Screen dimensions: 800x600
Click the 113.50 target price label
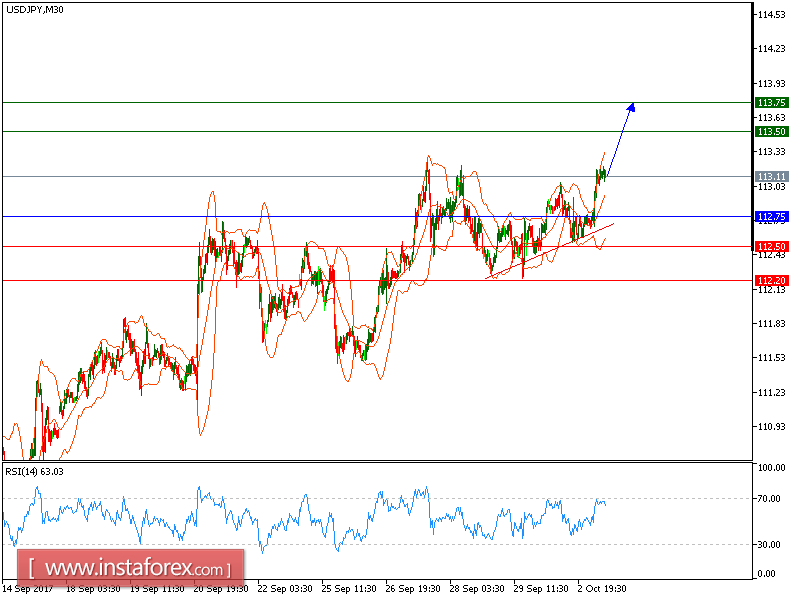click(770, 132)
